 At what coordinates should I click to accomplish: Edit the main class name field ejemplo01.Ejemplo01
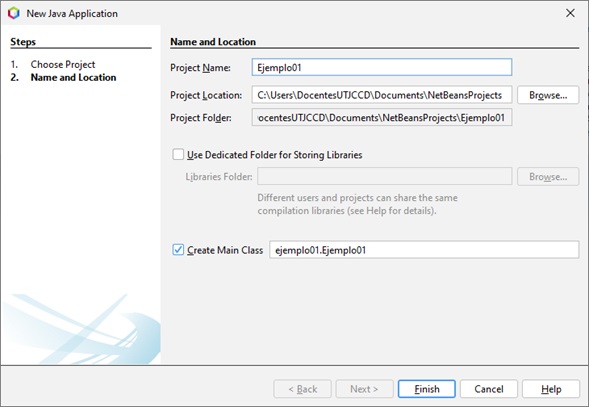click(424, 250)
